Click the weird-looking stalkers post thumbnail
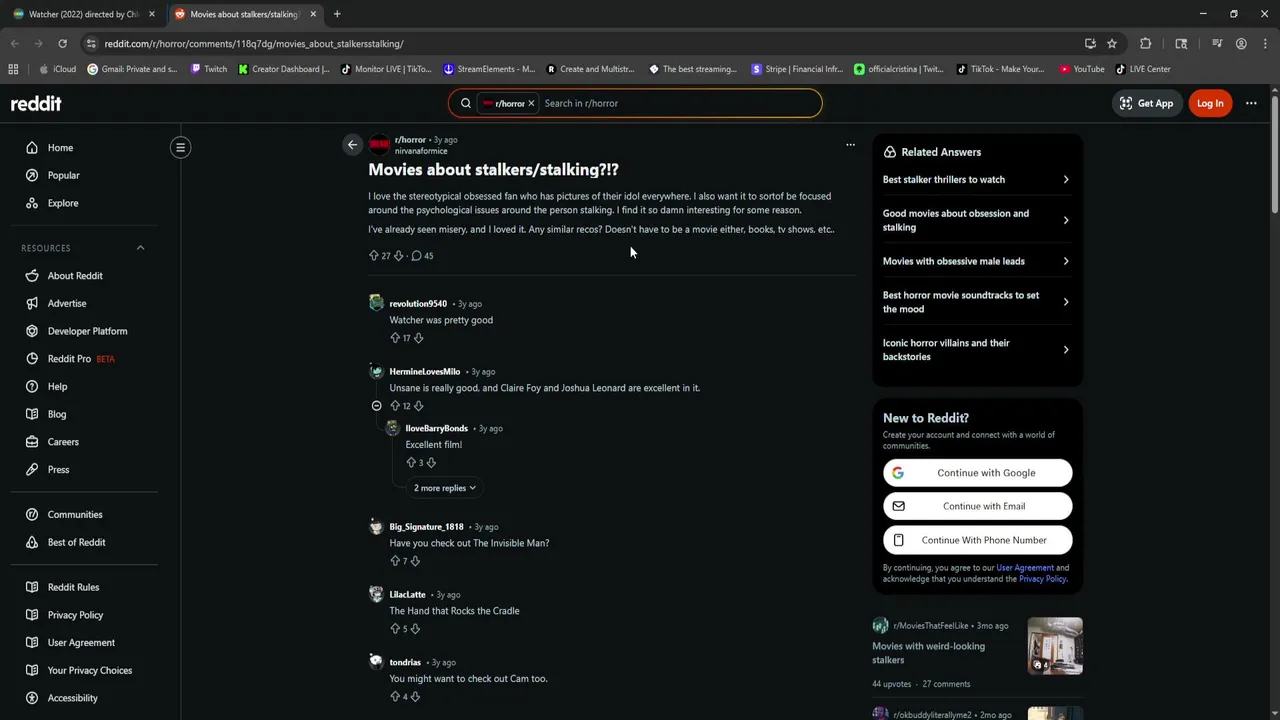 (1055, 646)
